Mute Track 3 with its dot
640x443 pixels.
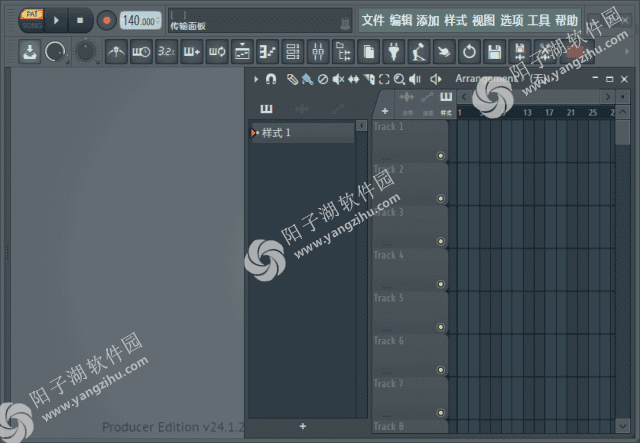point(440,241)
